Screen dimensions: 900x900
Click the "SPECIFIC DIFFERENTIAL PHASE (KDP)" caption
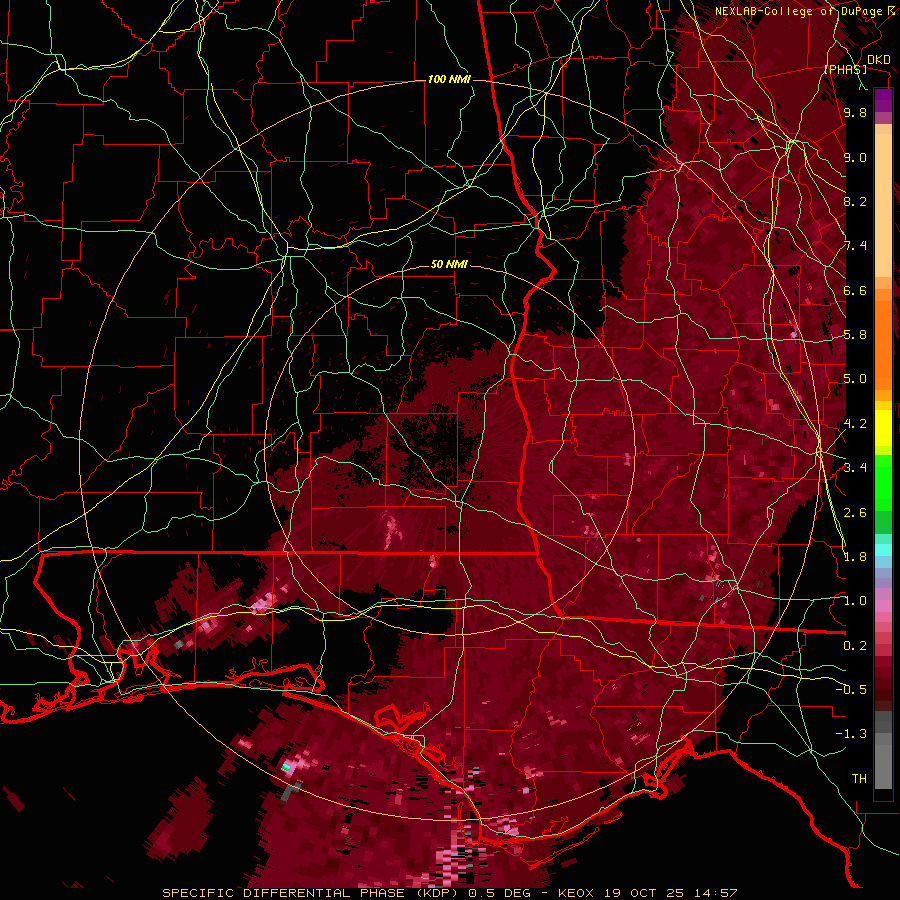pos(308,893)
